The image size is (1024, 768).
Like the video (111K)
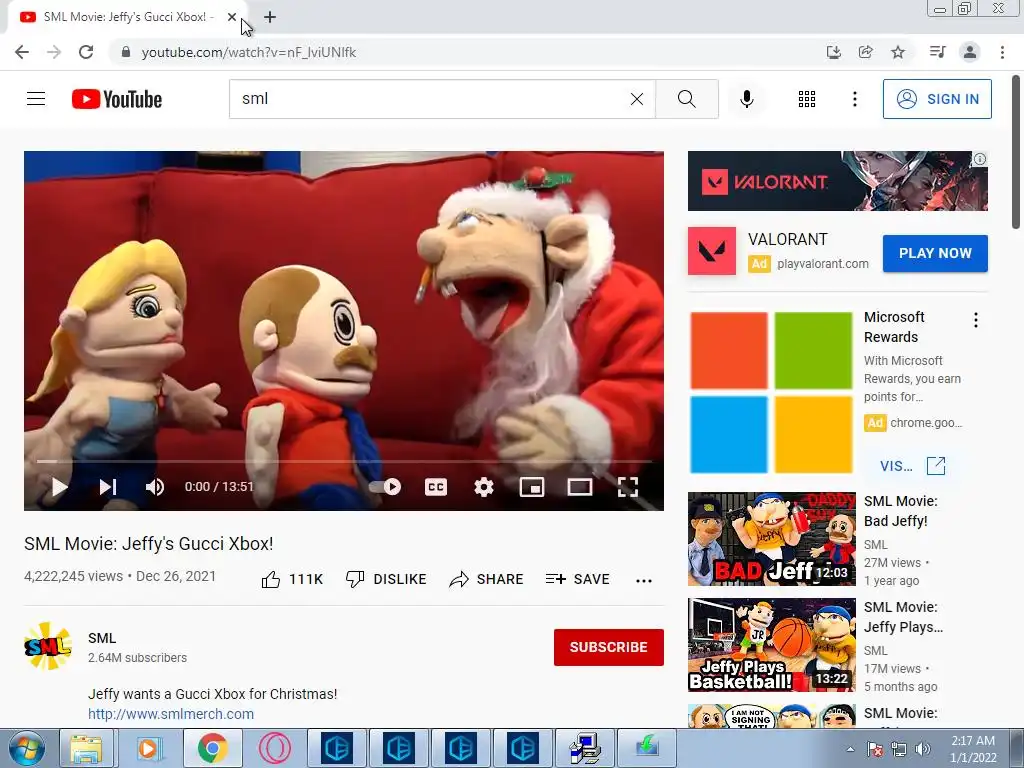point(292,579)
